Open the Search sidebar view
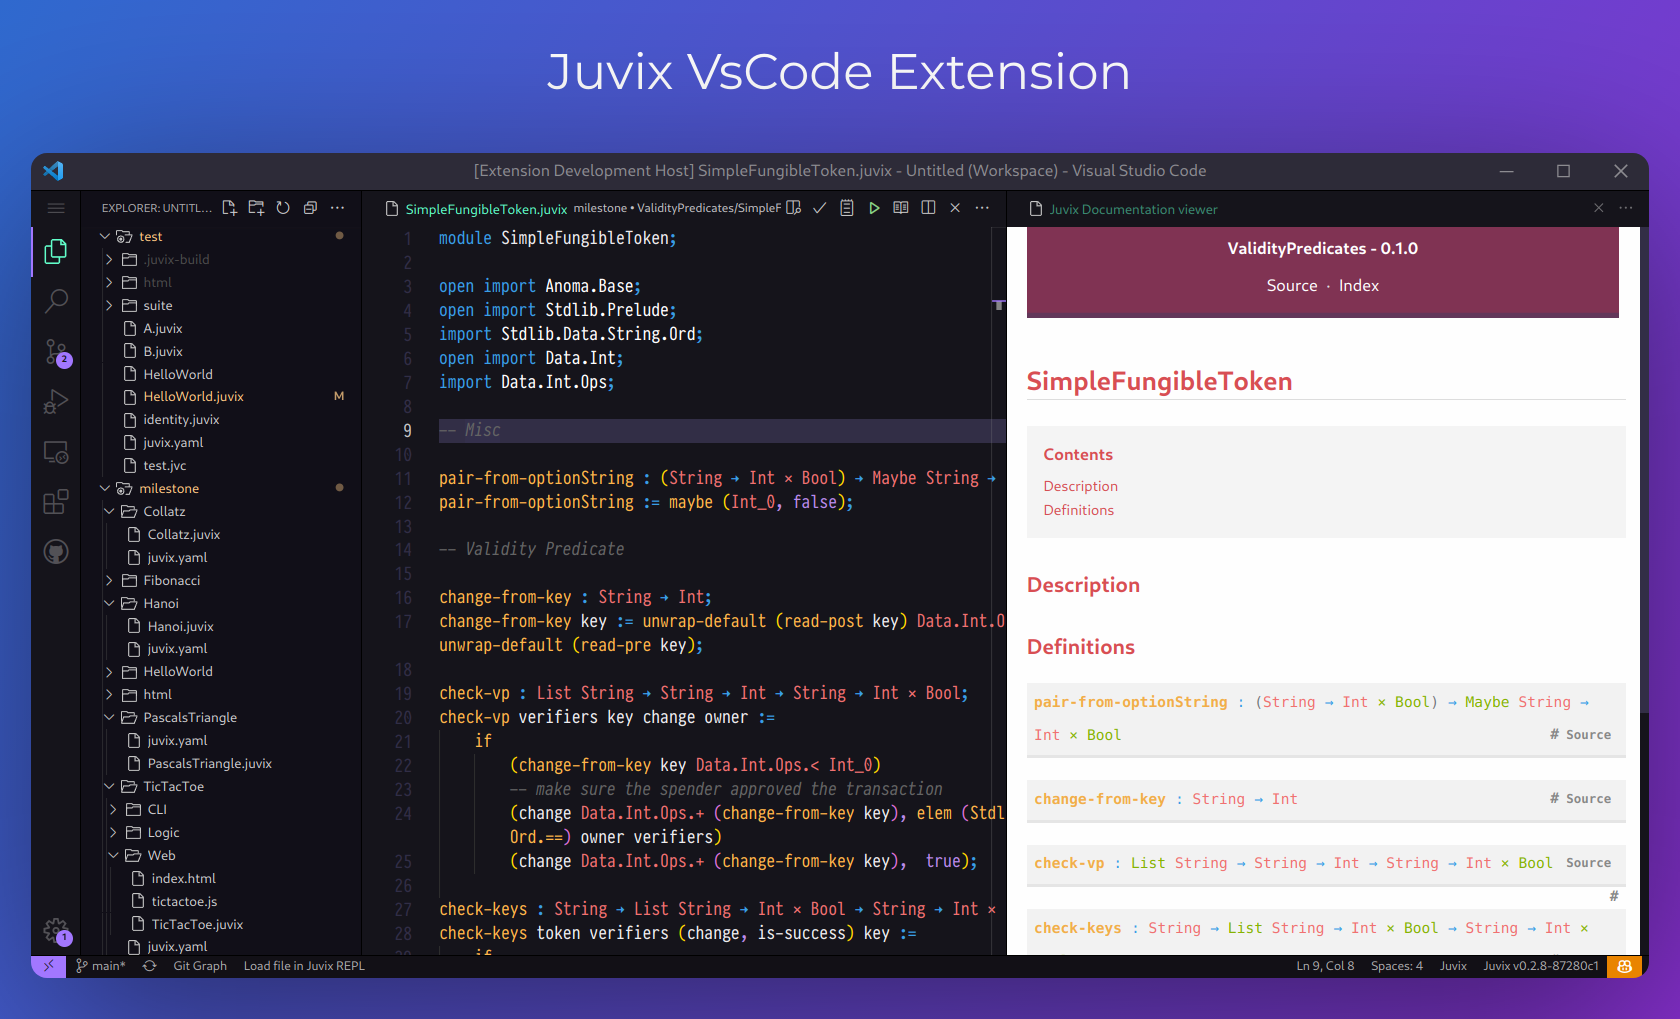 [x=55, y=301]
